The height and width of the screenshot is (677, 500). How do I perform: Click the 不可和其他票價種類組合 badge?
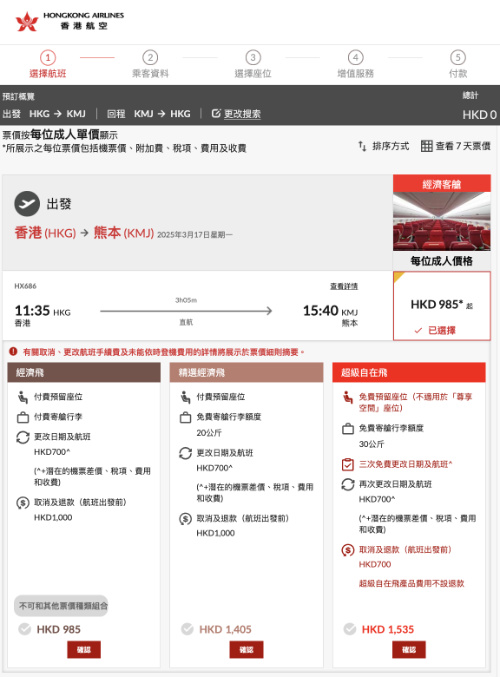[x=61, y=606]
